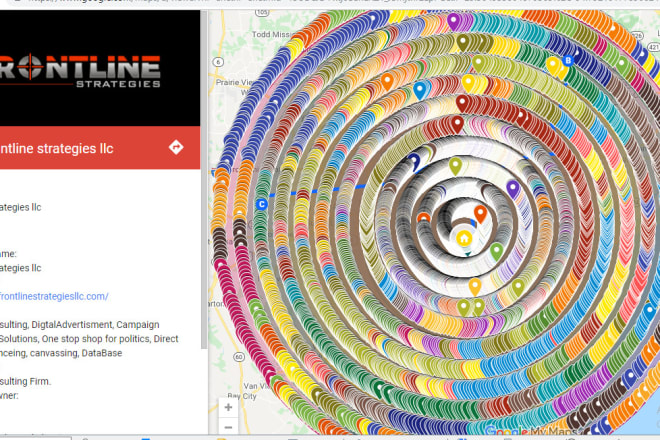Open the frontlinestrategiesllc.com website link

point(54,296)
